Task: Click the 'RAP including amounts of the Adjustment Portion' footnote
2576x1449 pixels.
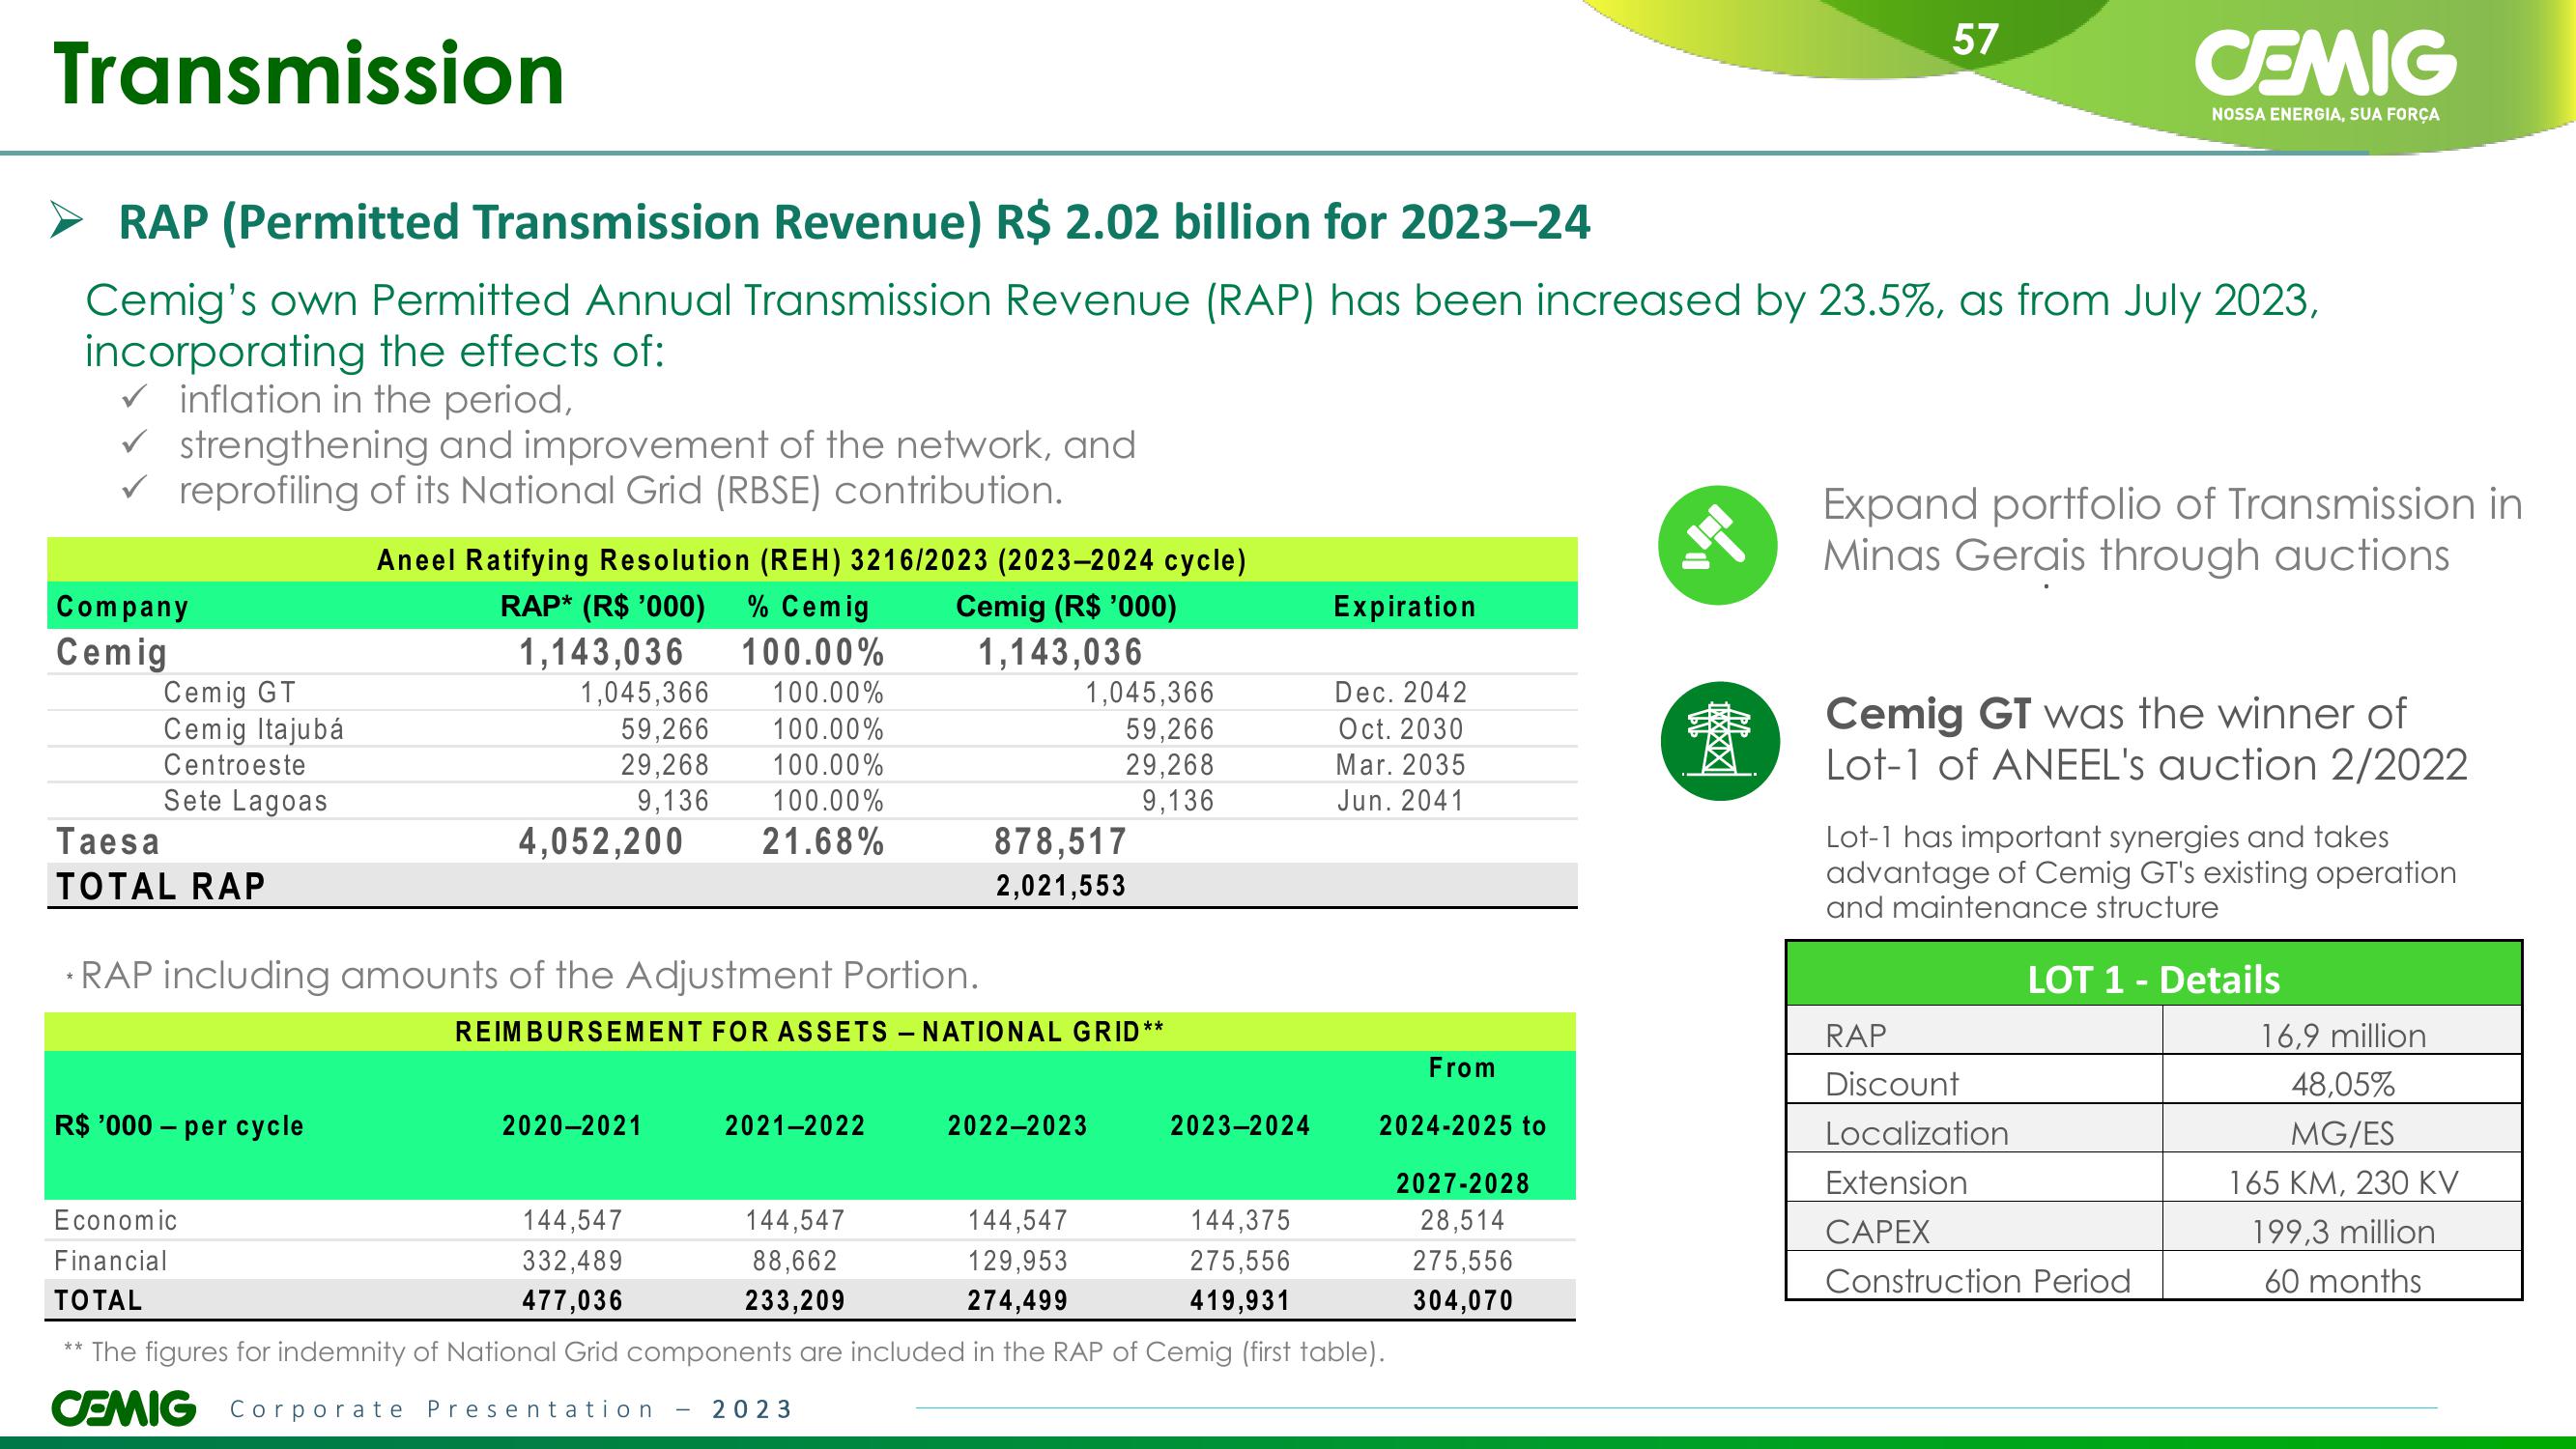Action: pyautogui.click(x=523, y=975)
